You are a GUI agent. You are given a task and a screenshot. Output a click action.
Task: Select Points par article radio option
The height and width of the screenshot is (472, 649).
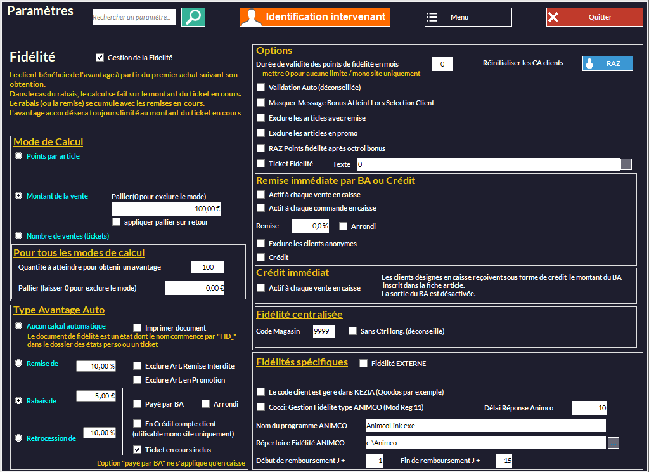click(x=19, y=157)
